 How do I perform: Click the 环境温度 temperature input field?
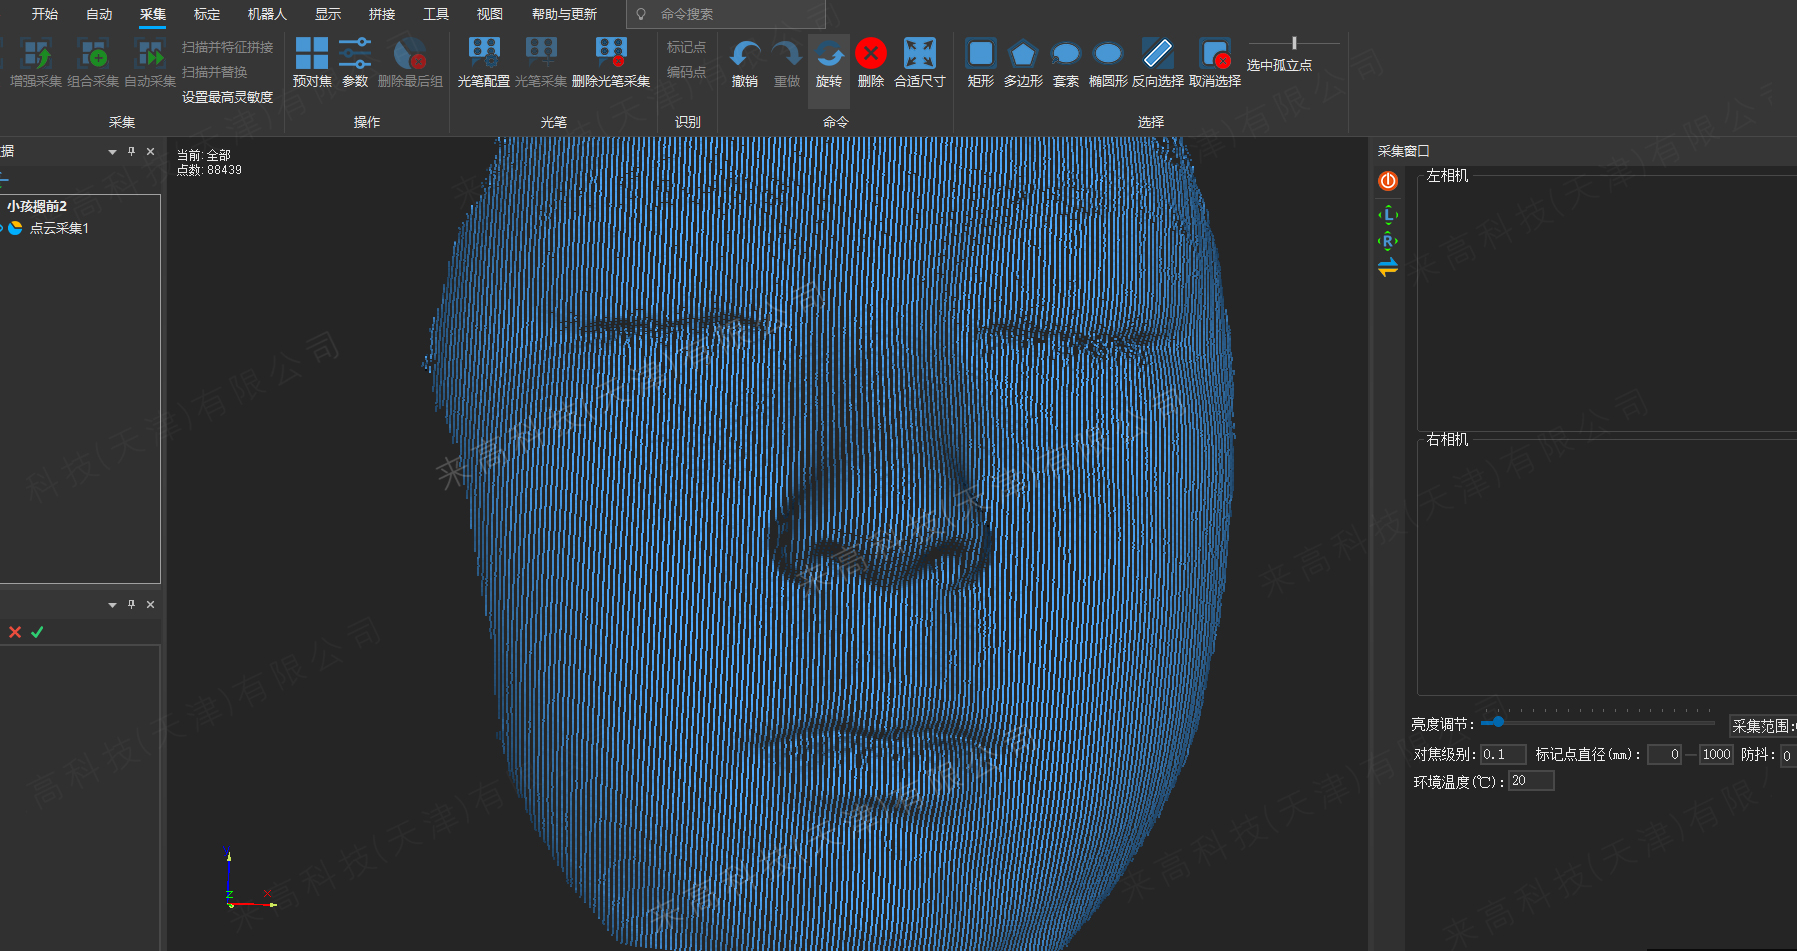[x=1531, y=781]
